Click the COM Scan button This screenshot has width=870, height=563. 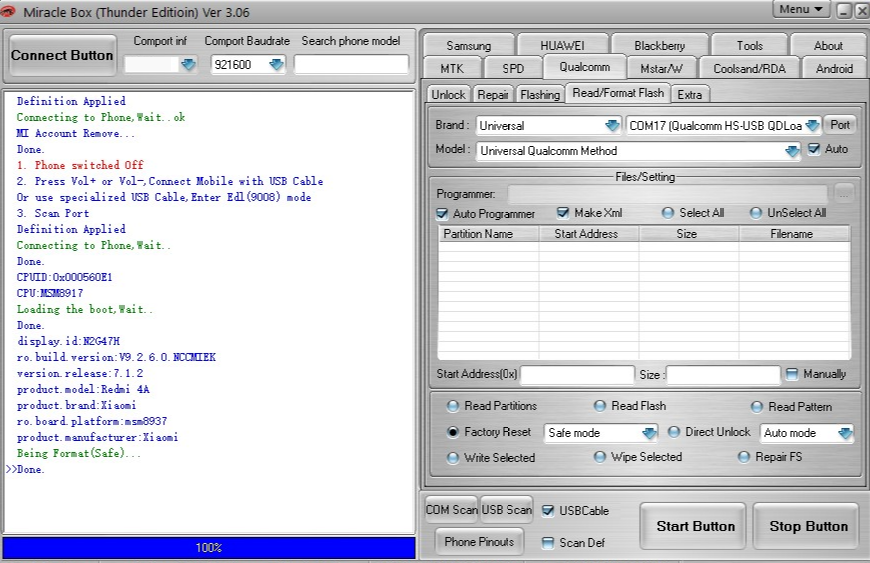click(451, 510)
